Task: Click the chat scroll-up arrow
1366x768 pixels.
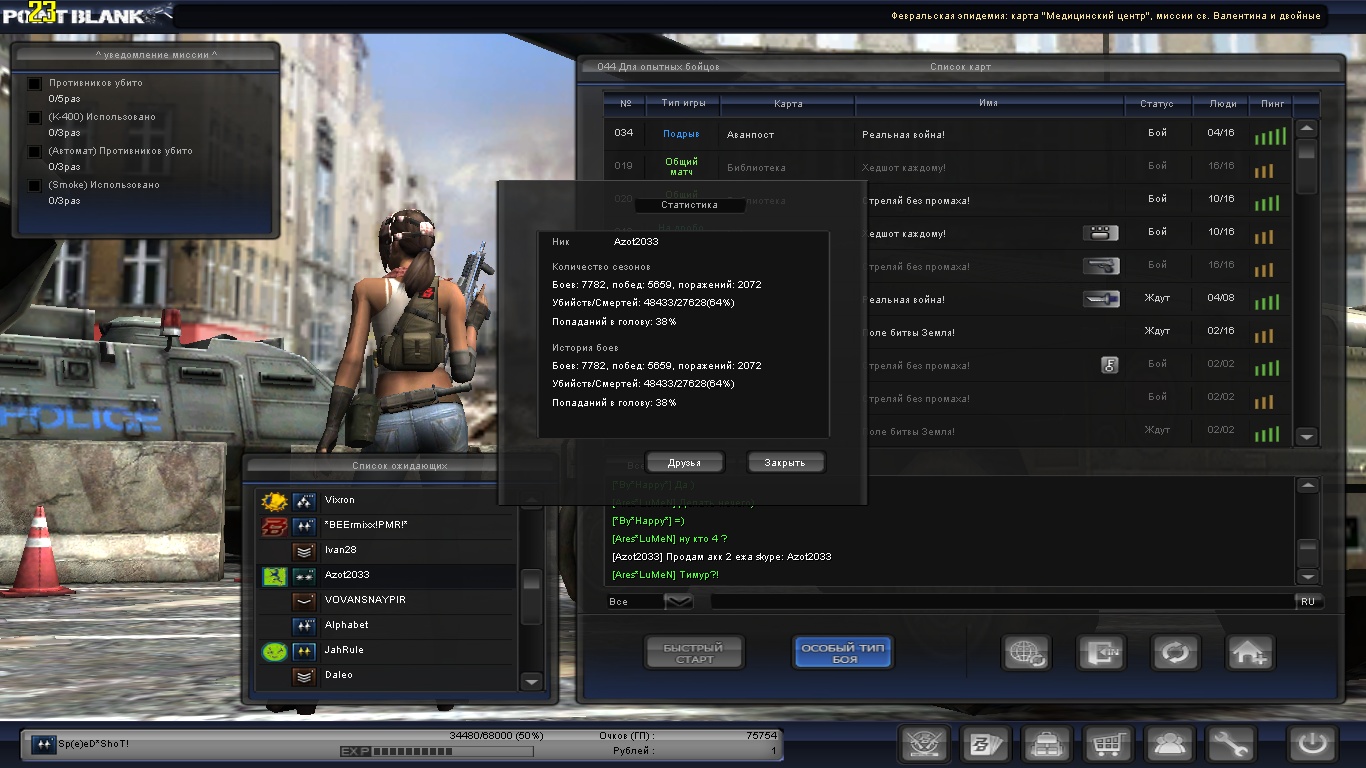Action: (1307, 485)
